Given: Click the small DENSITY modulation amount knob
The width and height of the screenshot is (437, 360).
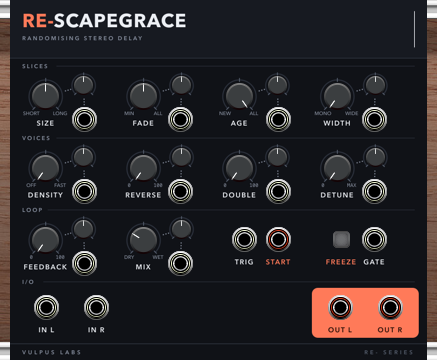Looking at the screenshot, I should pyautogui.click(x=84, y=157).
